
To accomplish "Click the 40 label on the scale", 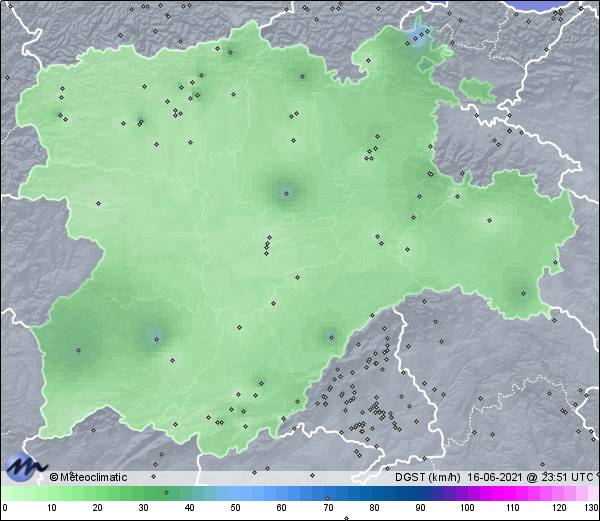I will pos(189,507).
